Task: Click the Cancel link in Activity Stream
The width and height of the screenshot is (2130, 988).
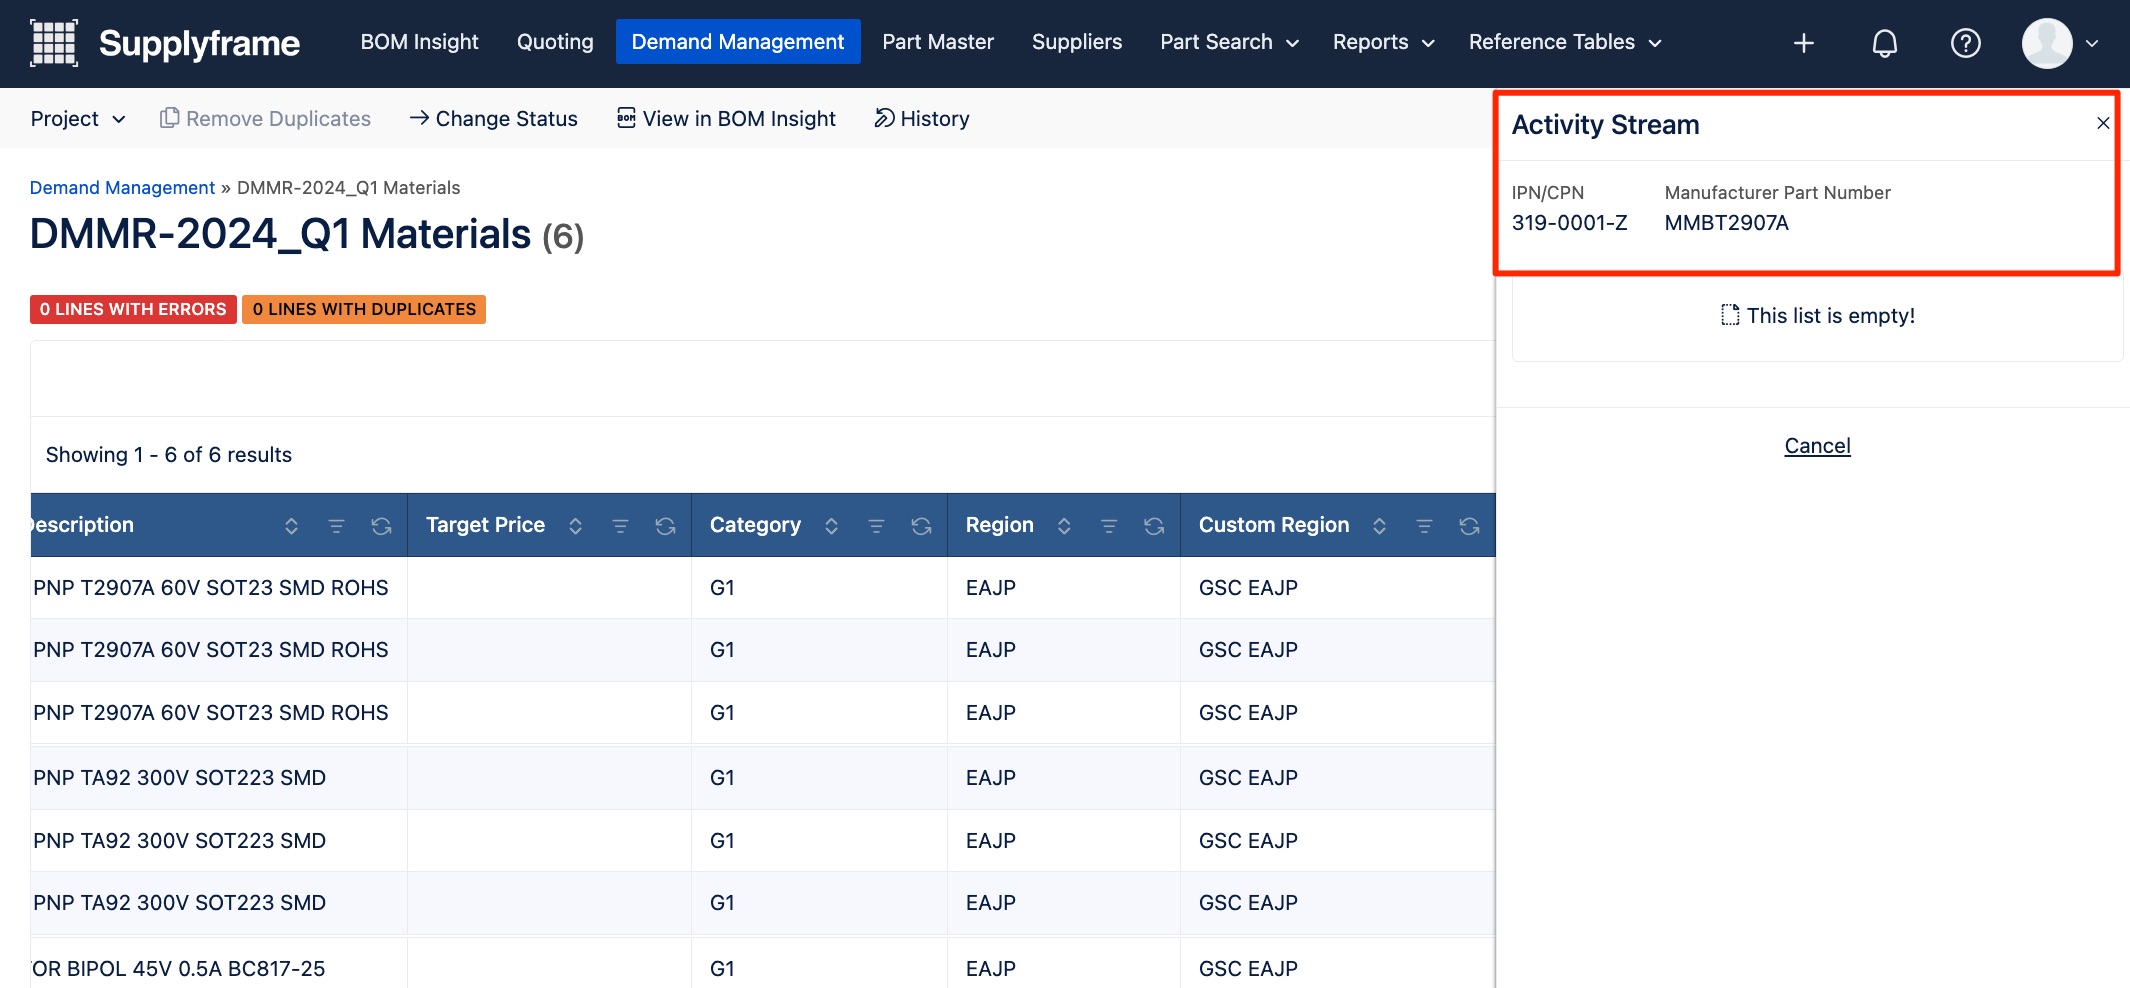Action: click(x=1817, y=446)
